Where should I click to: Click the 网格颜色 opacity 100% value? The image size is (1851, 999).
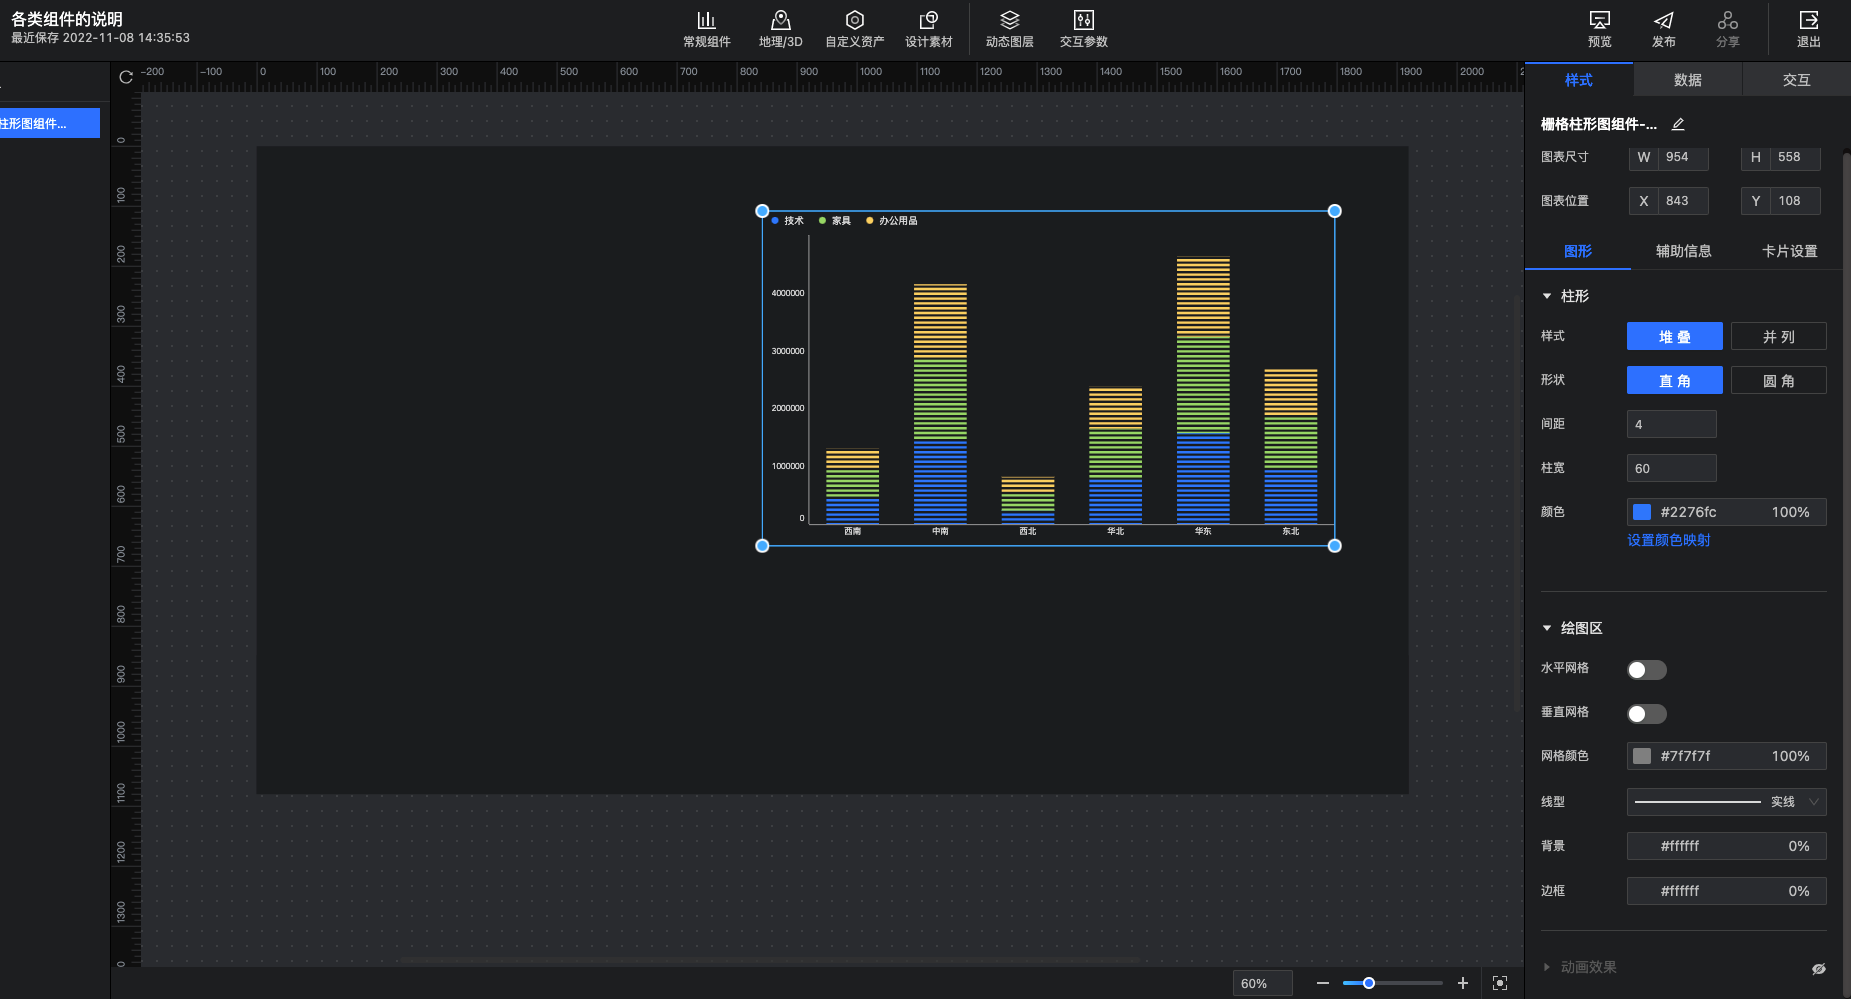coord(1790,756)
